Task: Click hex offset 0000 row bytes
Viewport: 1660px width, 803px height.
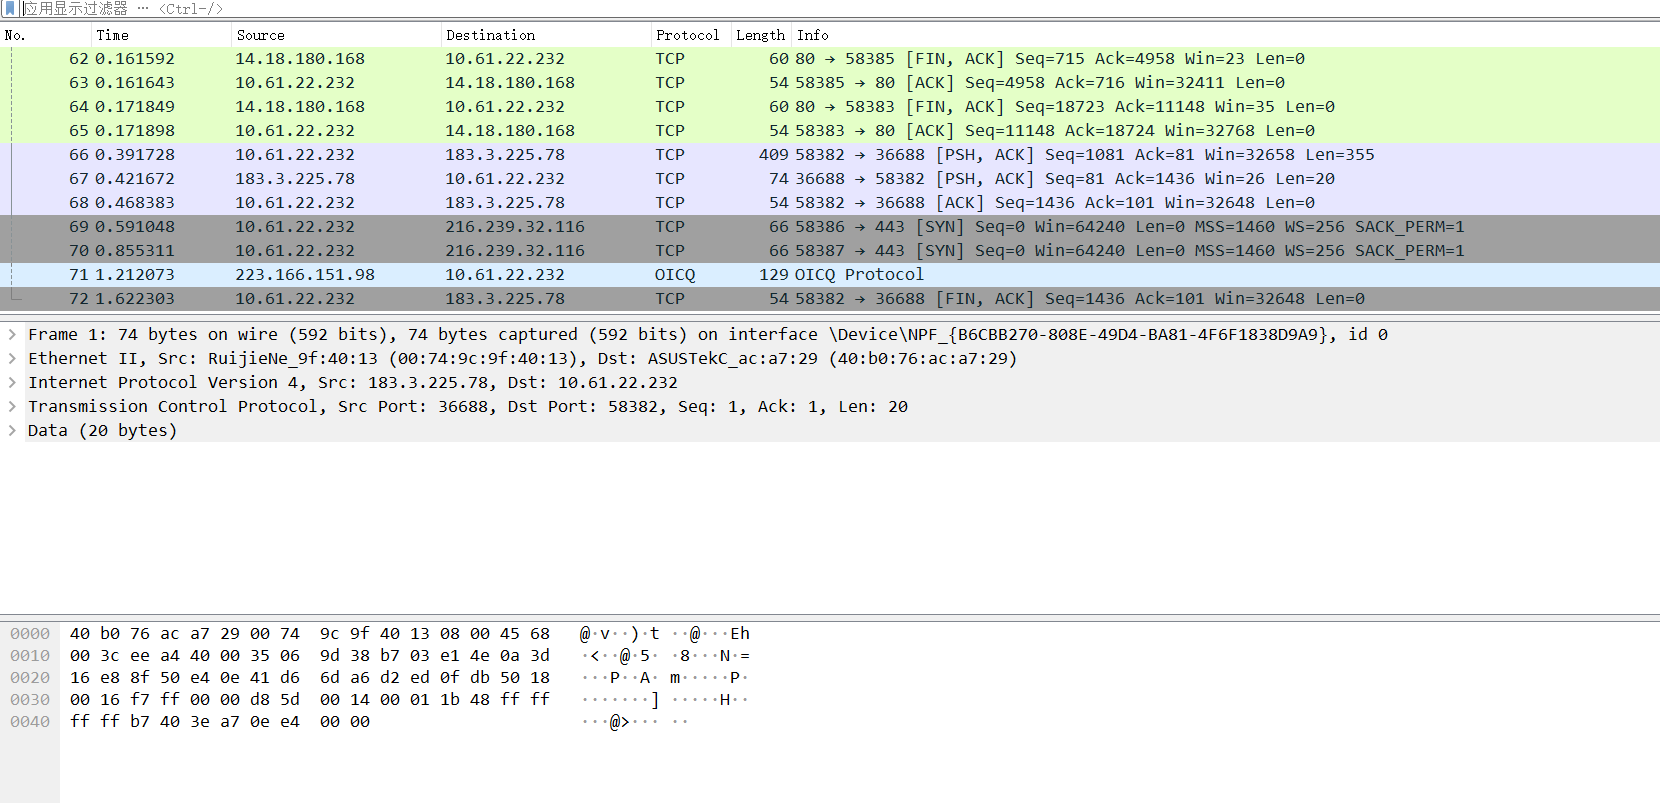Action: pyautogui.click(x=310, y=634)
